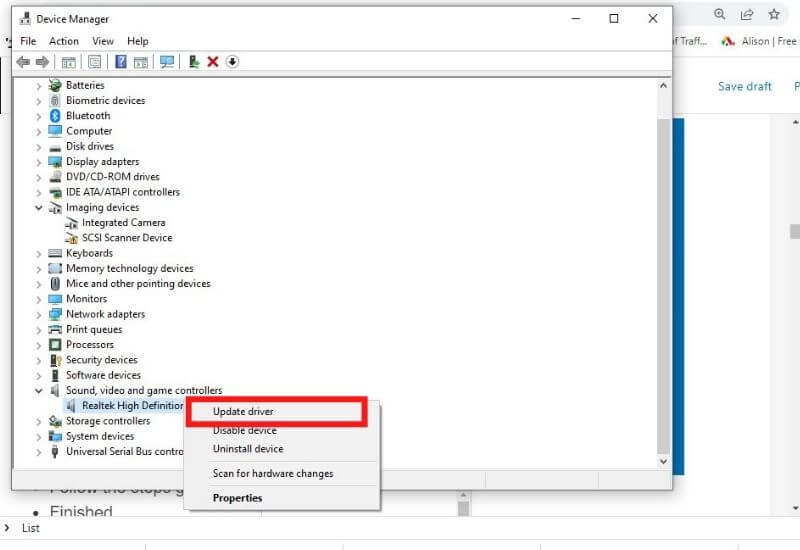The width and height of the screenshot is (800, 550).
Task: Open the View menu
Action: 103,41
